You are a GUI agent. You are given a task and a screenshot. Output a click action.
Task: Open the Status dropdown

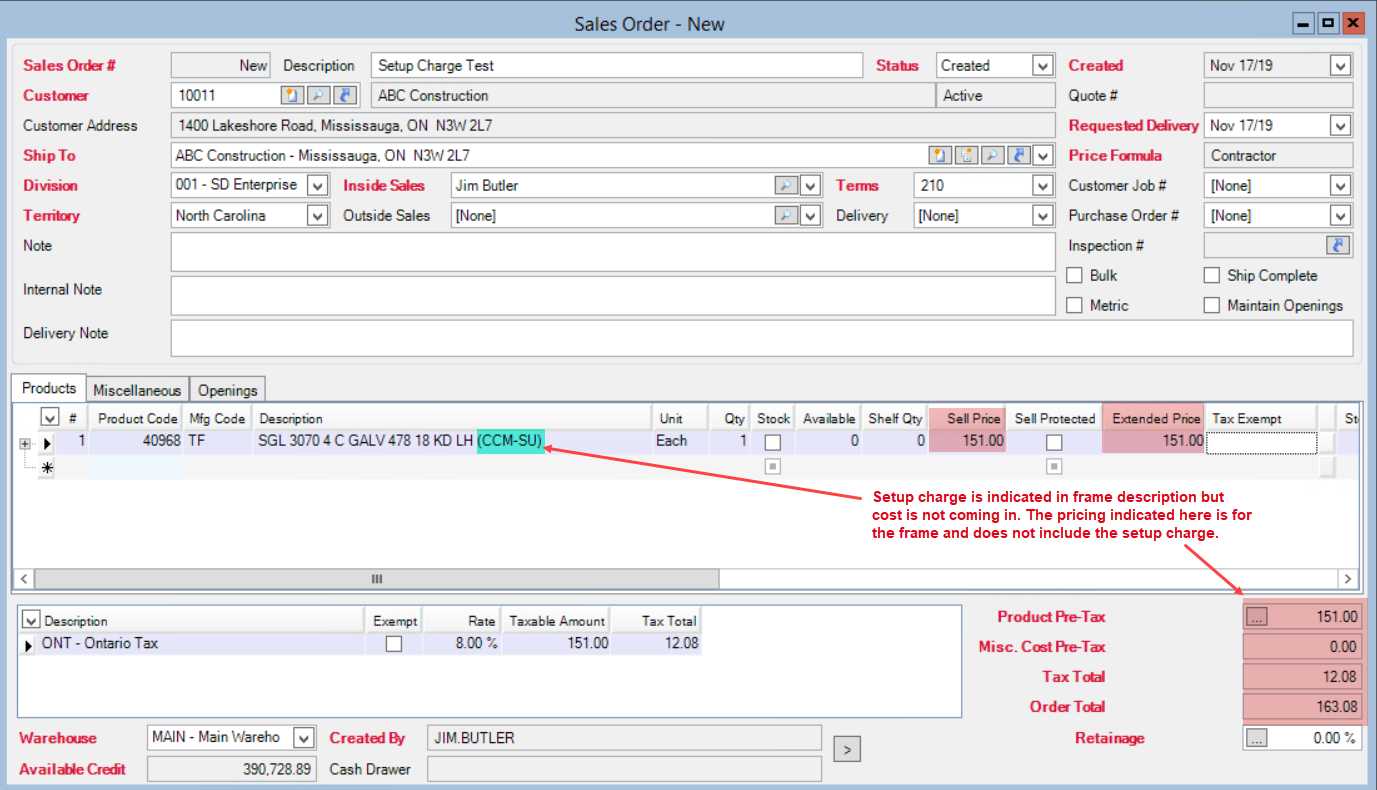pos(1042,66)
